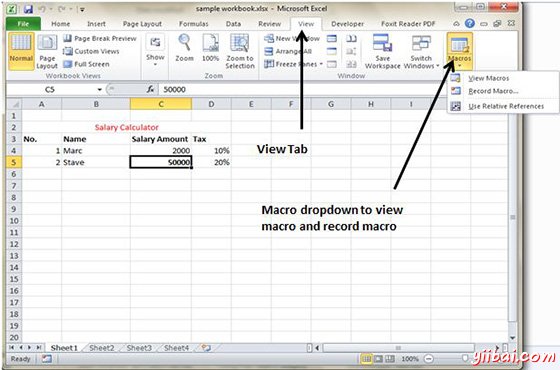Select cell containing Marc
The height and width of the screenshot is (370, 560).
[x=96, y=151]
